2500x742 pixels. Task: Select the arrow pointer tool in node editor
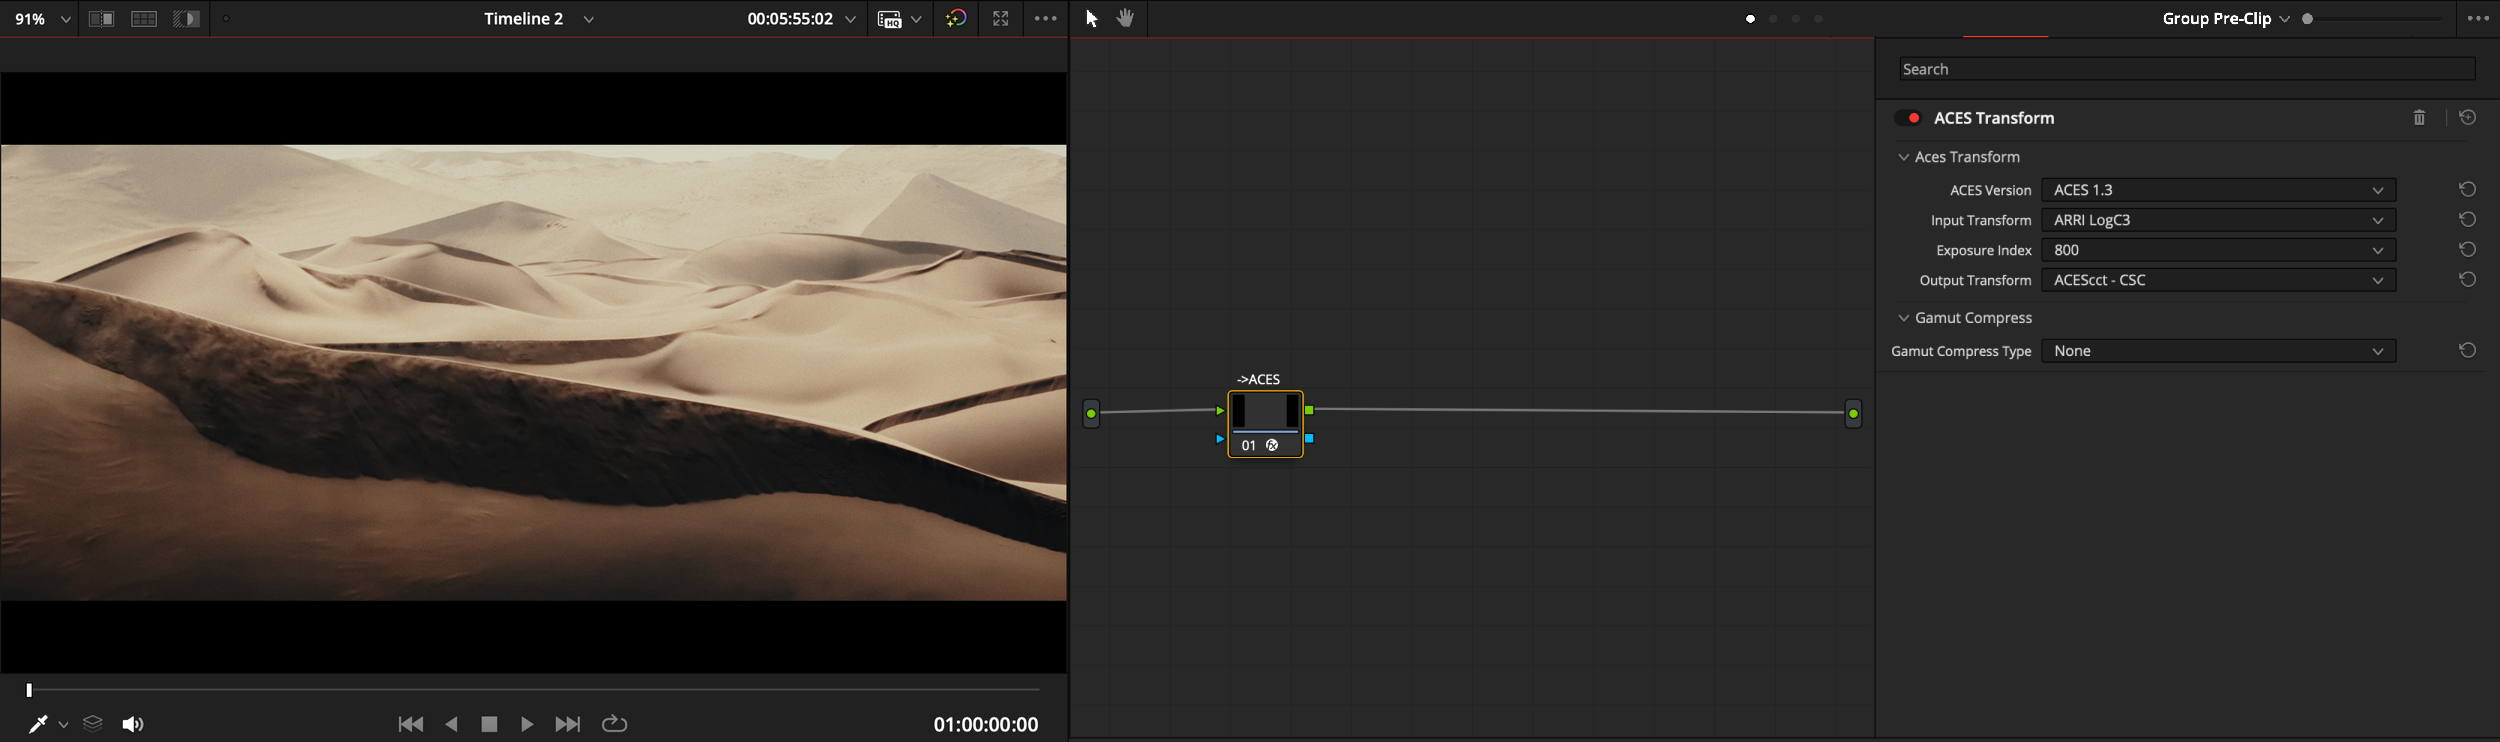(x=1092, y=19)
